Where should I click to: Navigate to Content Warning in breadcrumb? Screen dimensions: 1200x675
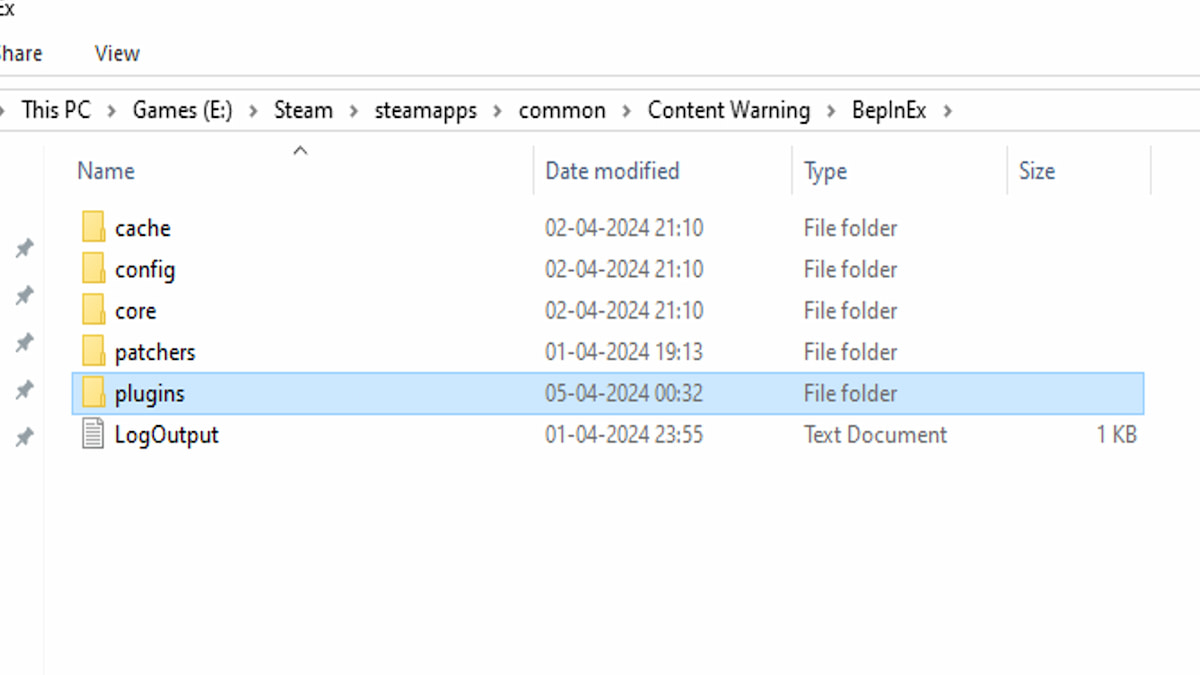pos(728,110)
